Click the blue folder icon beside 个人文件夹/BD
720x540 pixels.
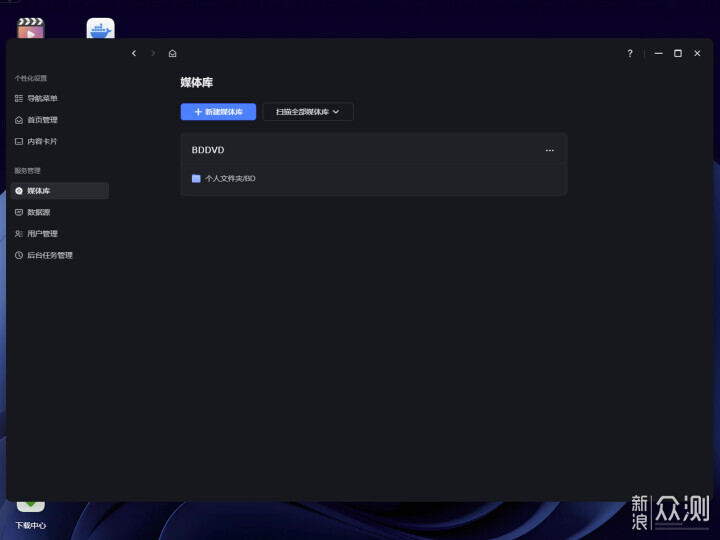click(196, 178)
